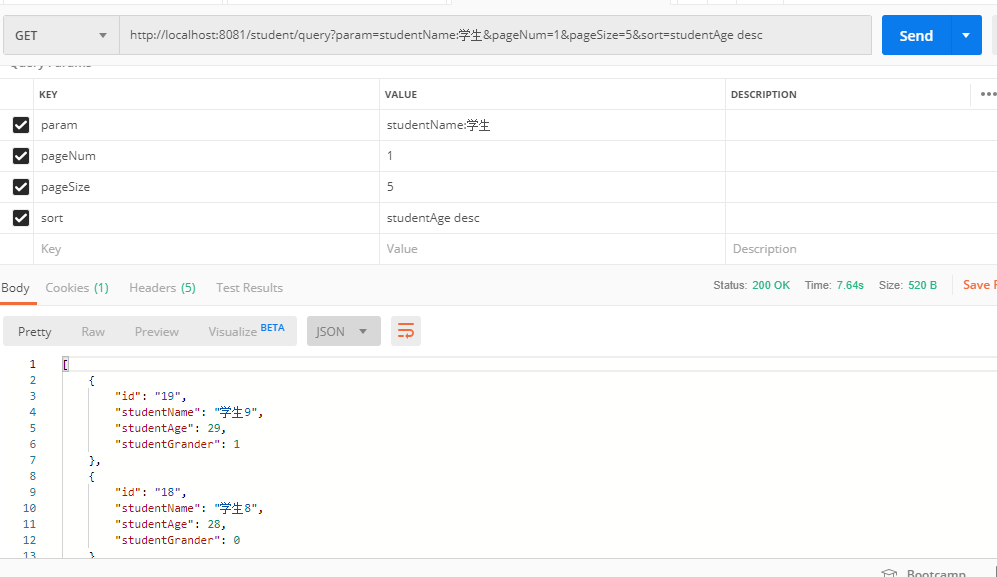Click the Save Response link
The width and height of the screenshot is (997, 577).
click(x=981, y=285)
